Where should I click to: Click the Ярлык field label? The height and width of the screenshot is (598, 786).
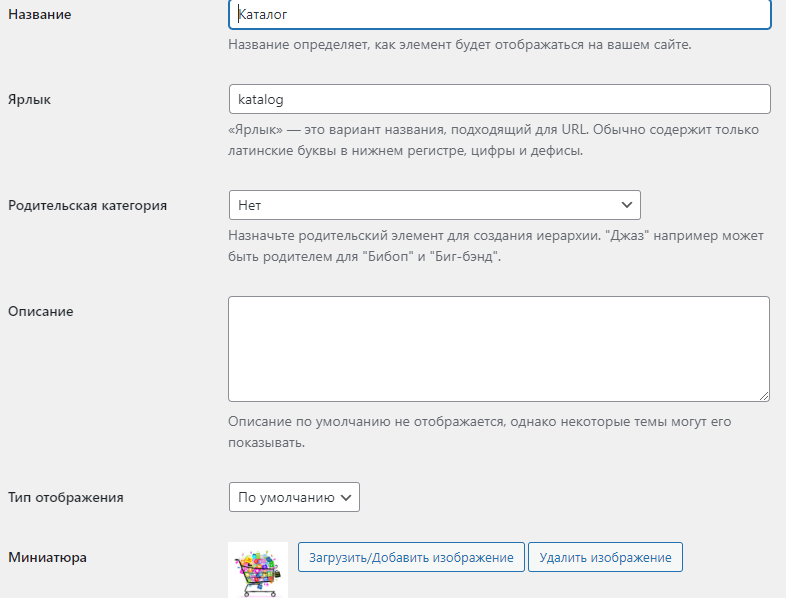(30, 99)
